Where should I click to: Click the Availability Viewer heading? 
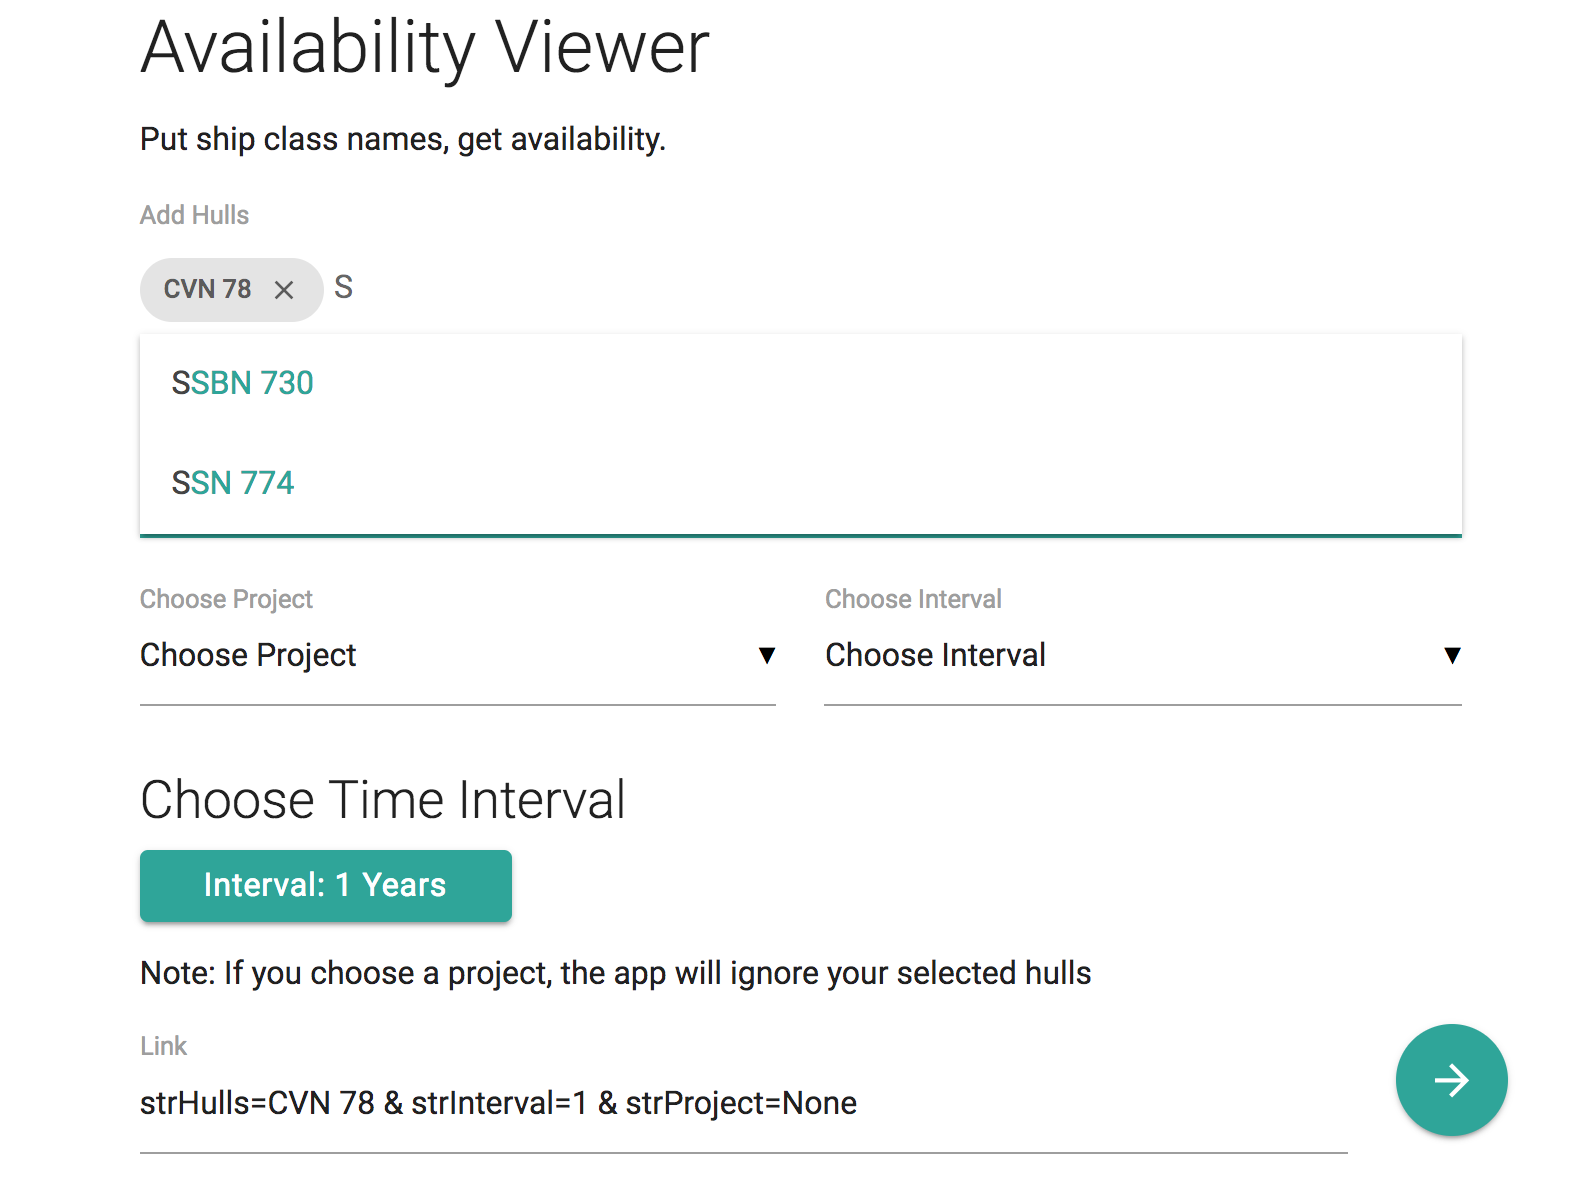pyautogui.click(x=425, y=48)
